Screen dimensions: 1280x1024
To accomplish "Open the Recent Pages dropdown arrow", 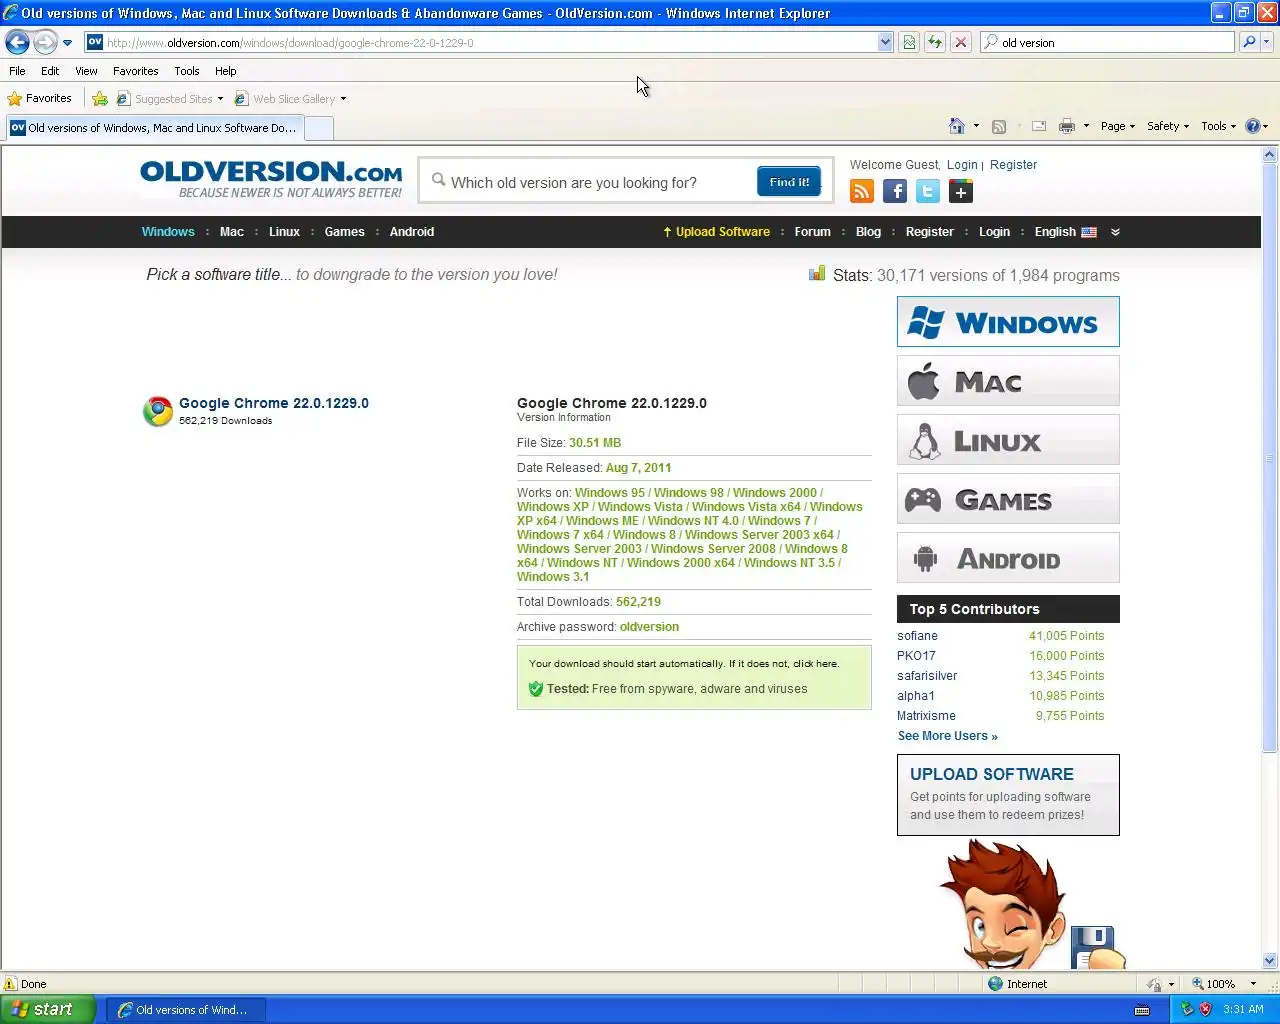I will pyautogui.click(x=67, y=42).
